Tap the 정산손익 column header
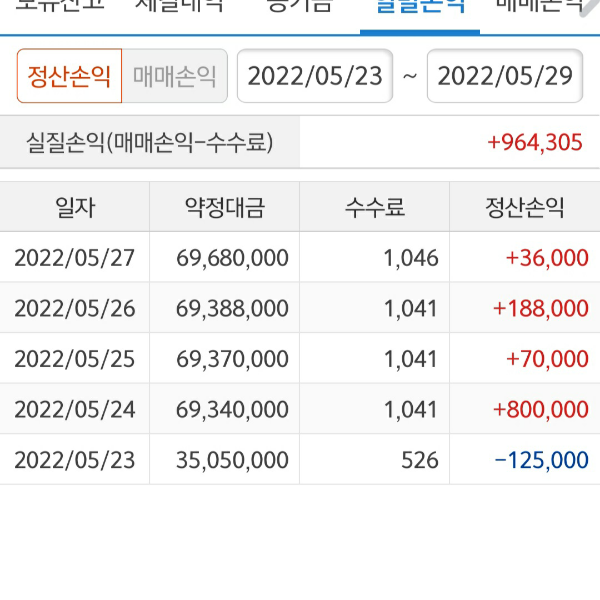Screen dimensions: 600x600 point(525,208)
